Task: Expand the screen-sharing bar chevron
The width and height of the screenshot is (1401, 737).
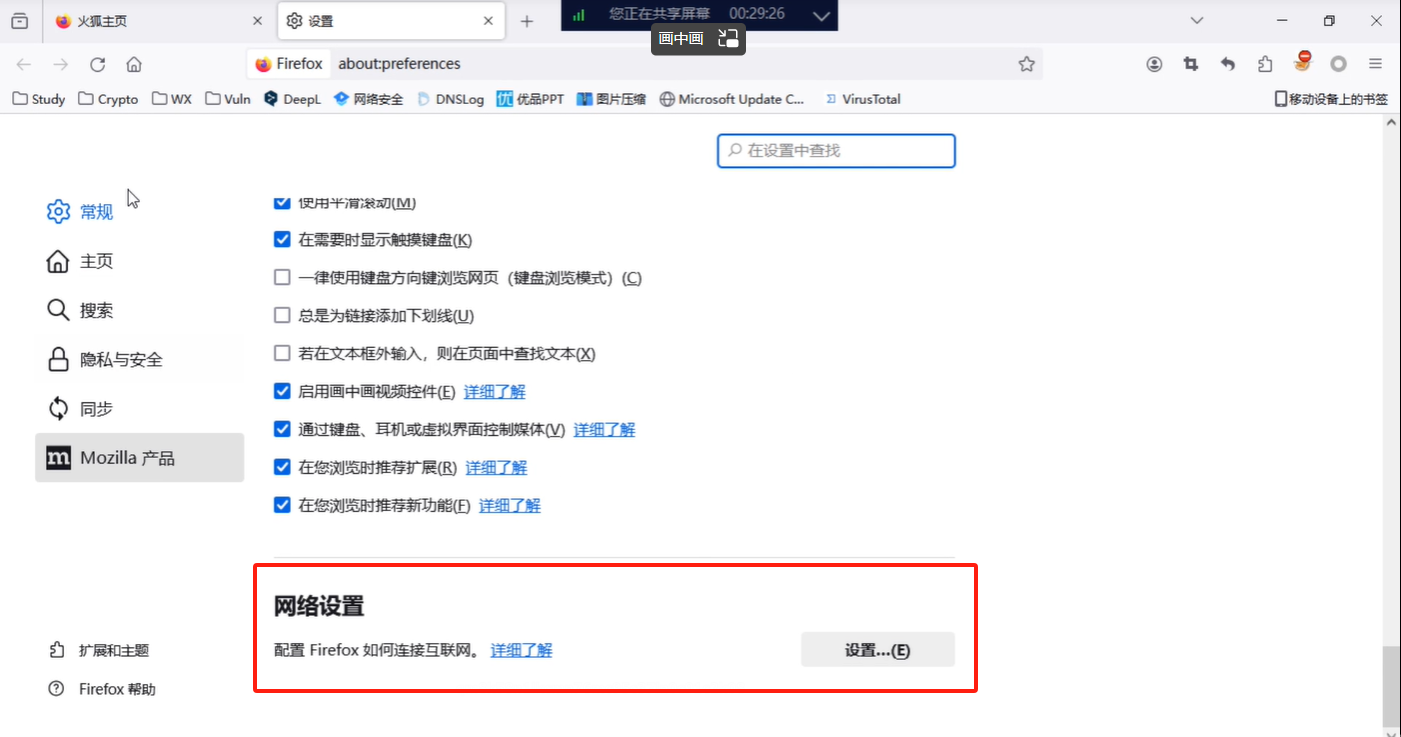Action: point(822,15)
